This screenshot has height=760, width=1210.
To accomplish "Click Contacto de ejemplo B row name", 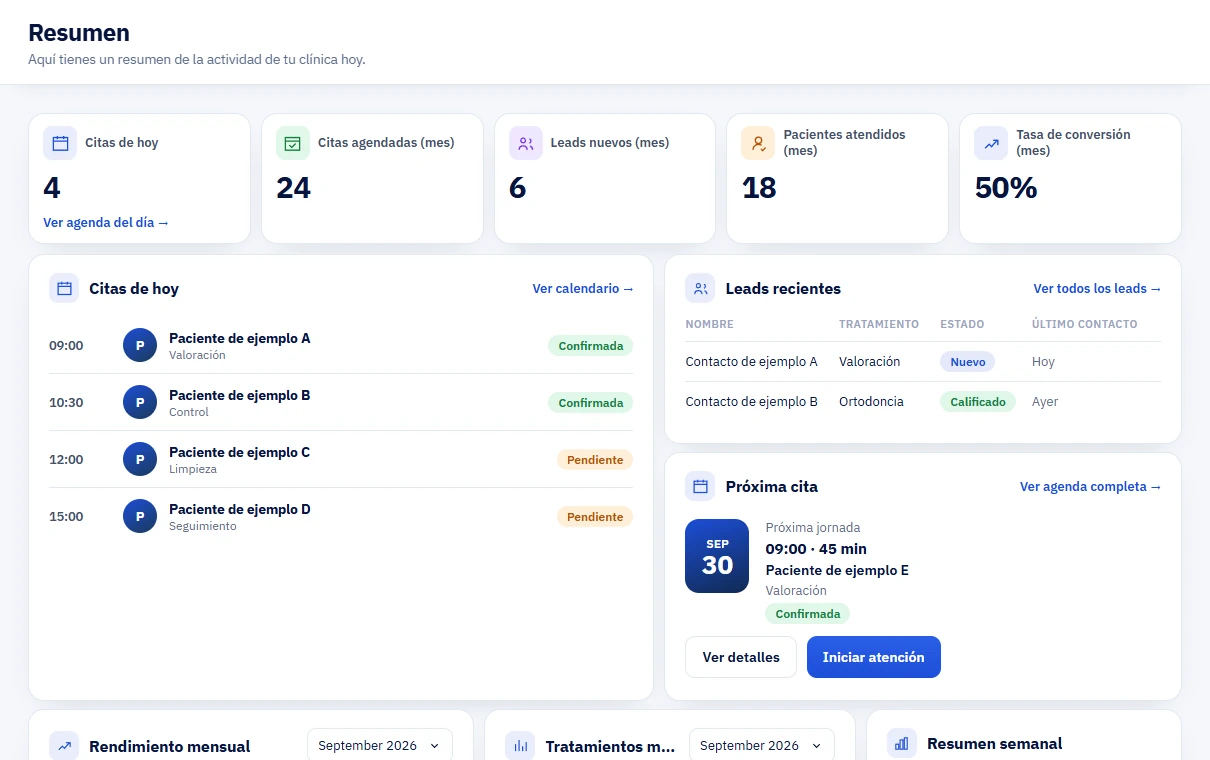I will pos(751,402).
